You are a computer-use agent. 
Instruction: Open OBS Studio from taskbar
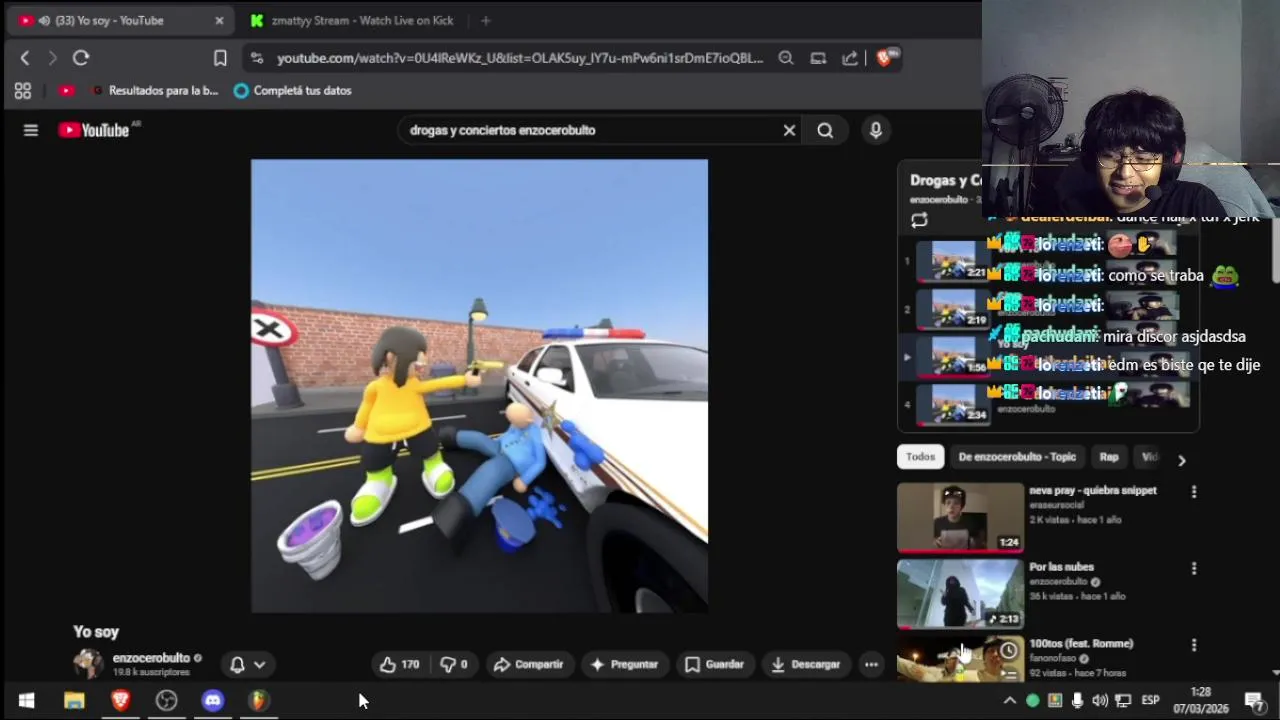166,701
